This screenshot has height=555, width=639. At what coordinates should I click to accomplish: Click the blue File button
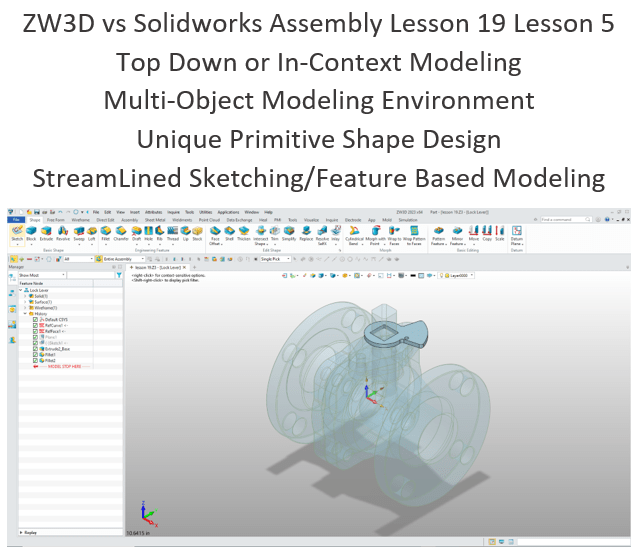point(15,221)
